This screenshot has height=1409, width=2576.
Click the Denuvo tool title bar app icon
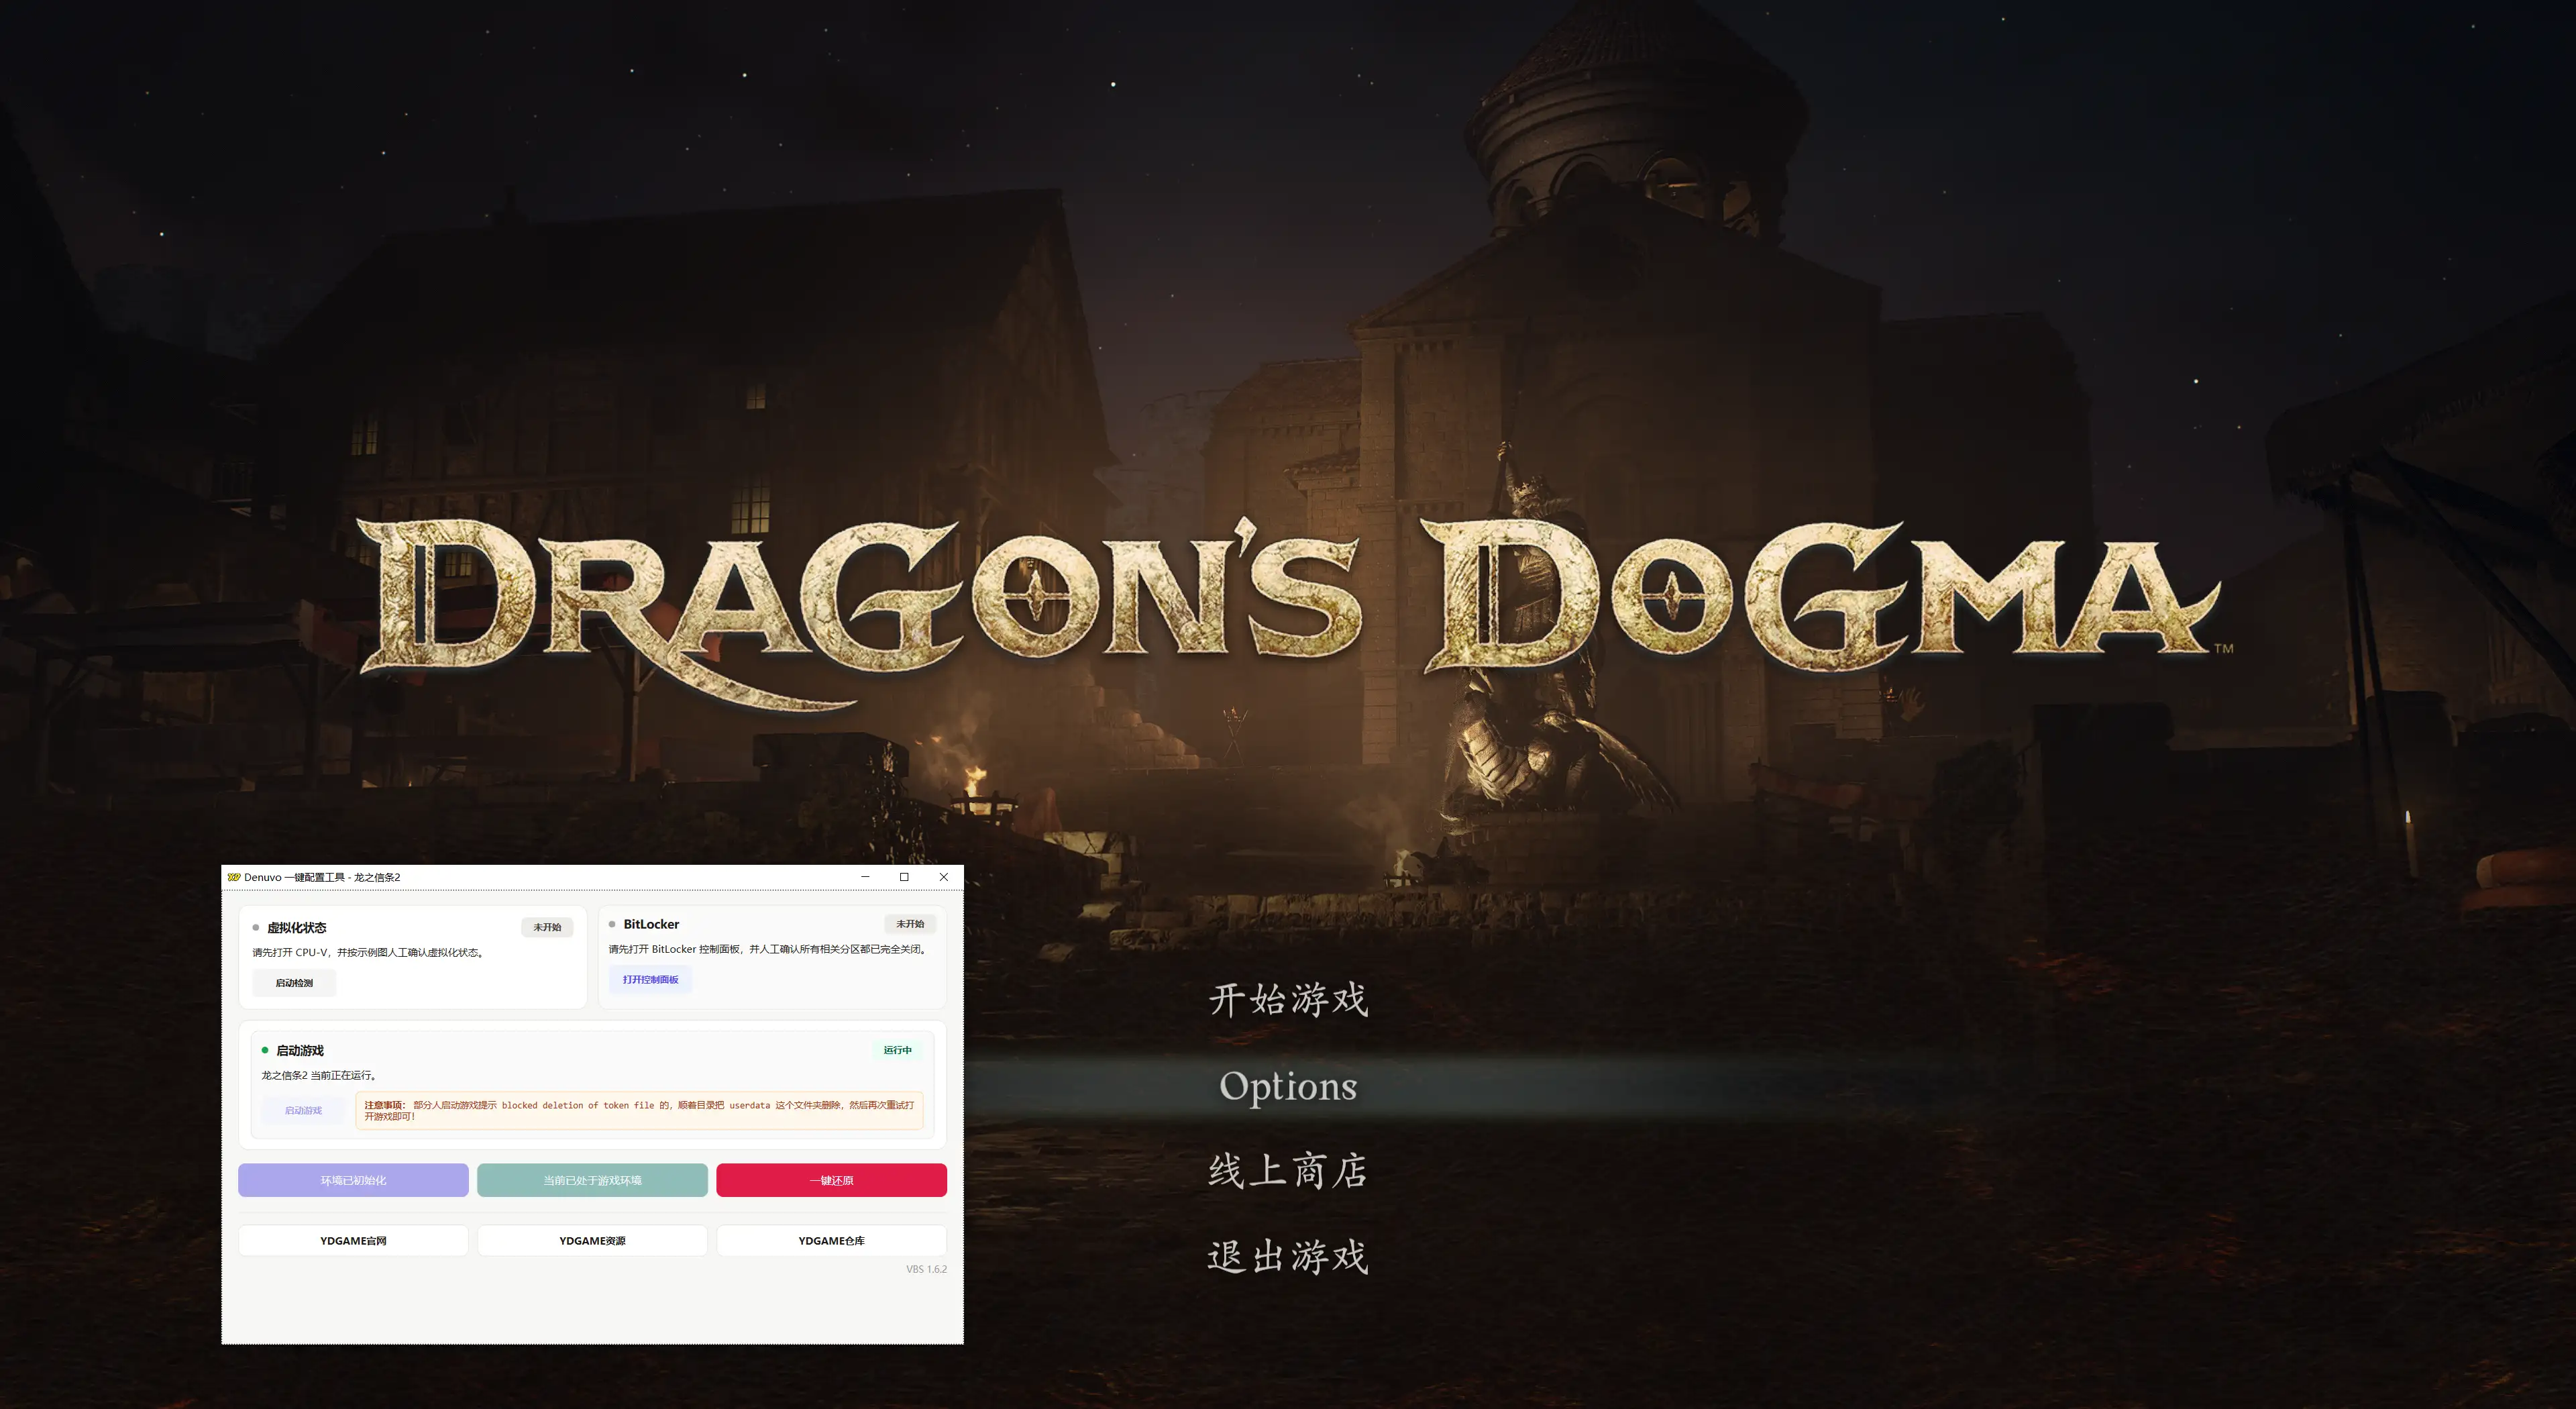(x=234, y=877)
